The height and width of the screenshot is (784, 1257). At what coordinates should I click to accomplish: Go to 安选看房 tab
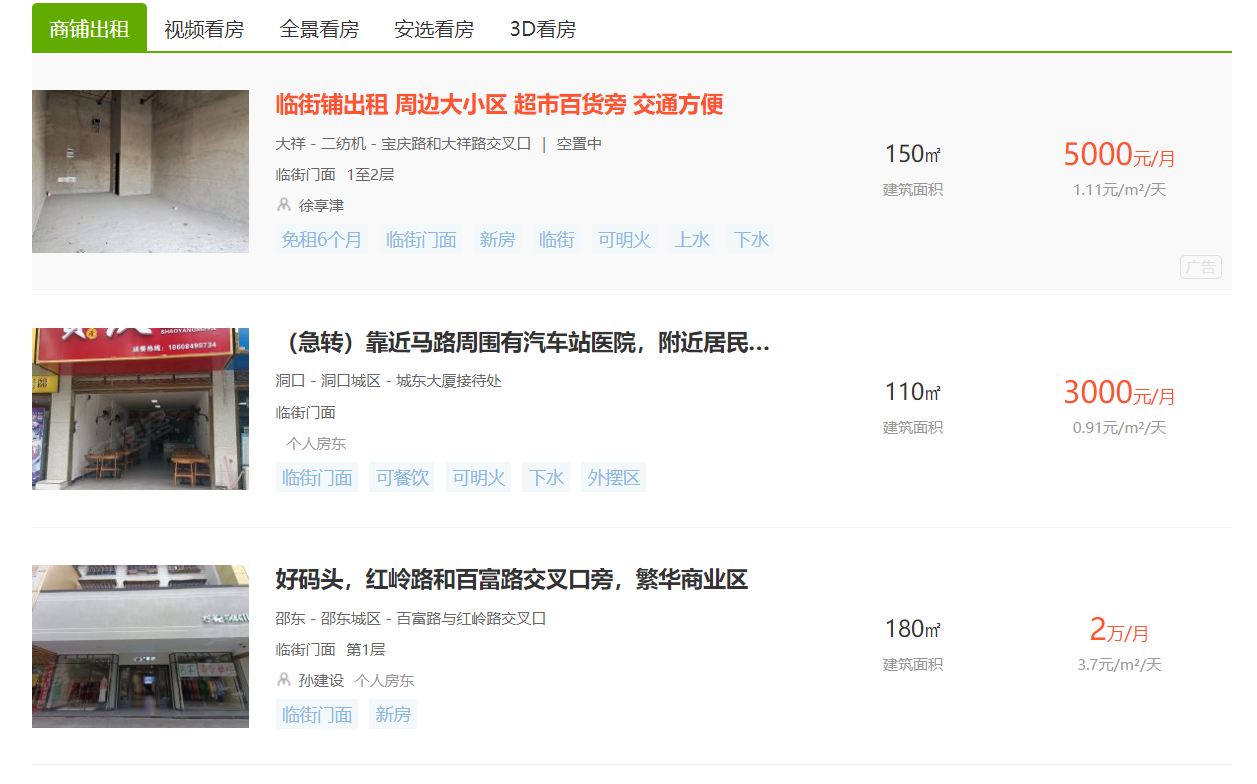pos(434,29)
